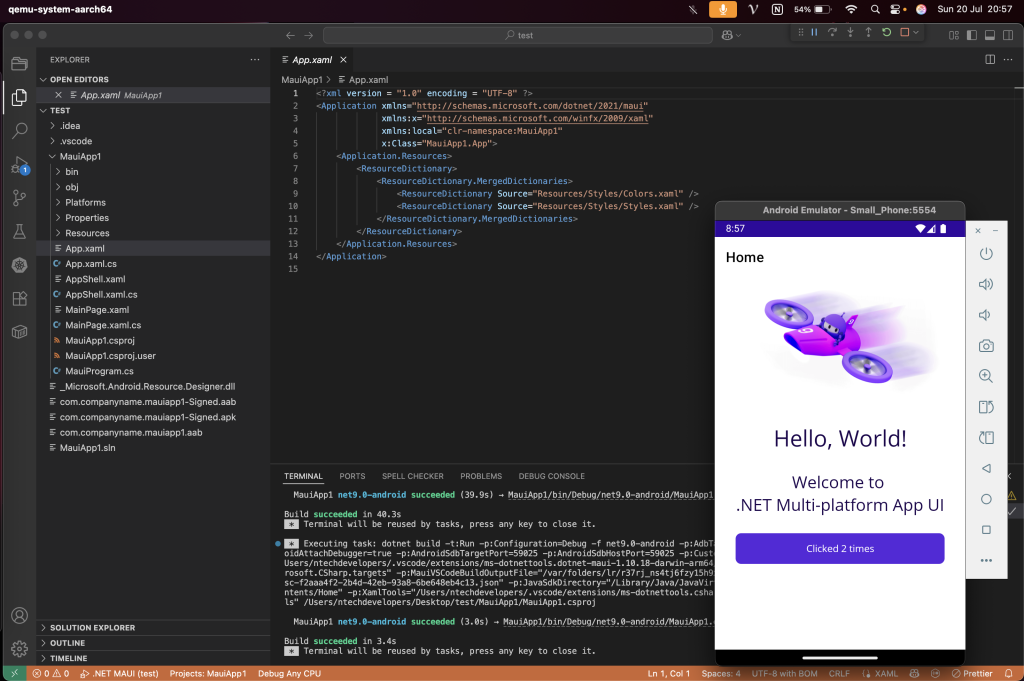1024x681 pixels.
Task: Switch to the PORTS panel tab
Action: (x=352, y=476)
